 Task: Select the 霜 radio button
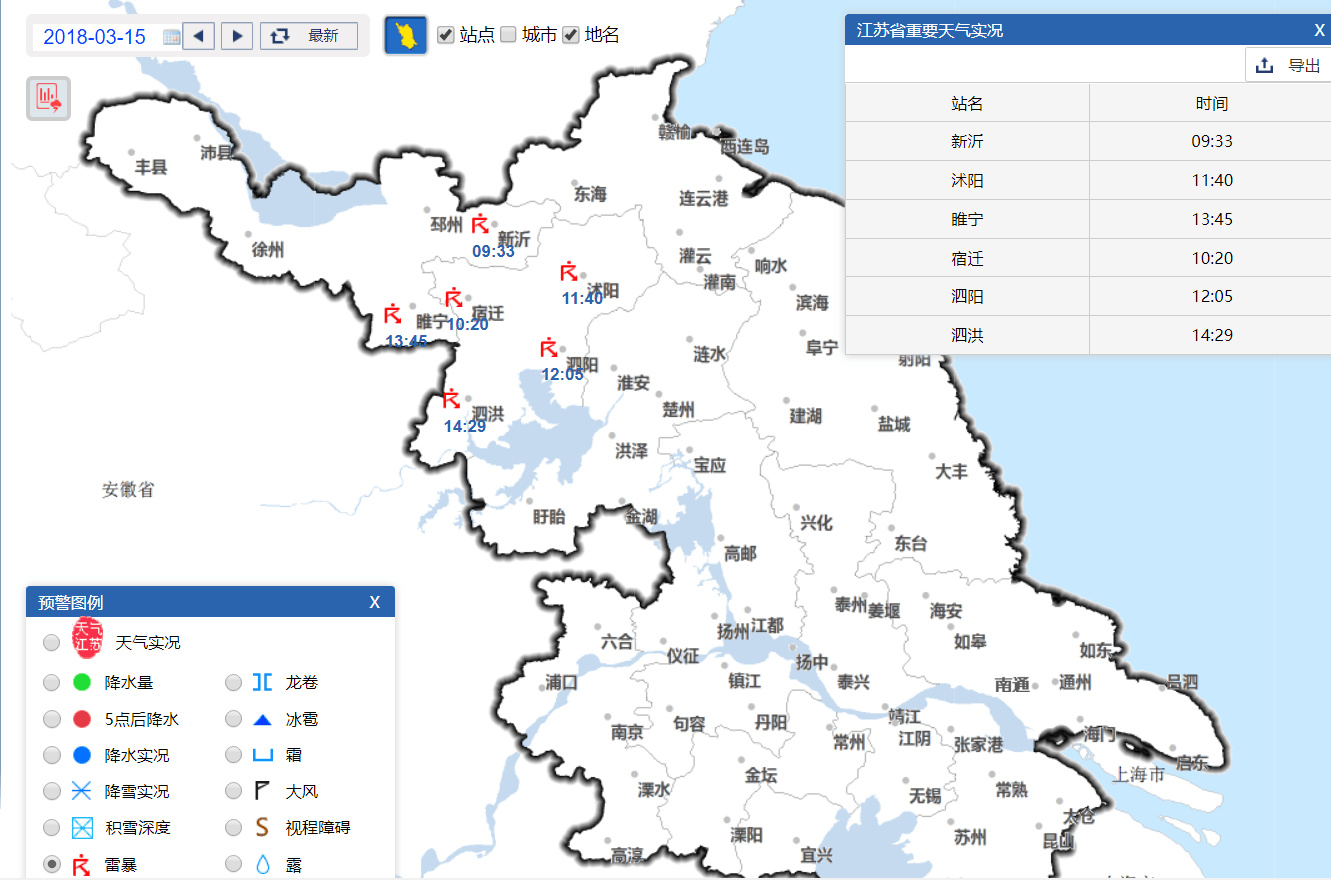tap(233, 755)
